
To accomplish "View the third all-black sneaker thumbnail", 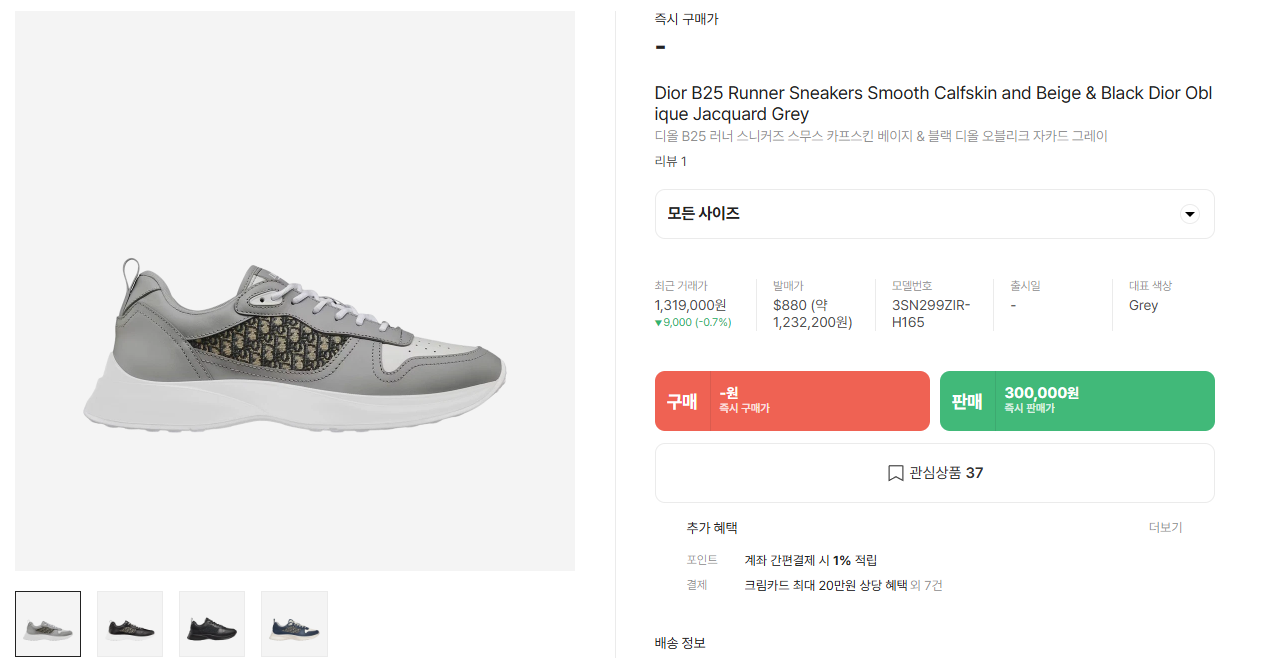I will point(212,624).
